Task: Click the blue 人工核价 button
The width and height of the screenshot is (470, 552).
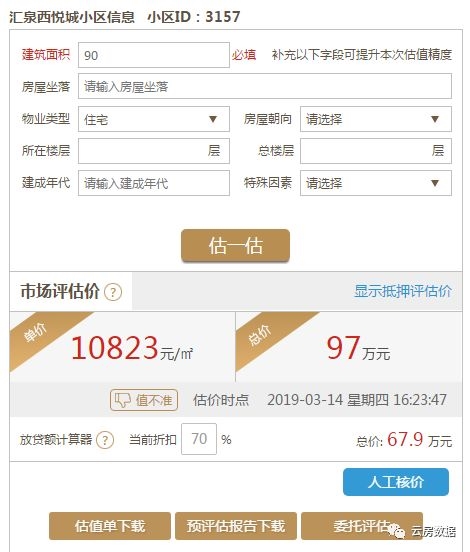Action: (396, 482)
